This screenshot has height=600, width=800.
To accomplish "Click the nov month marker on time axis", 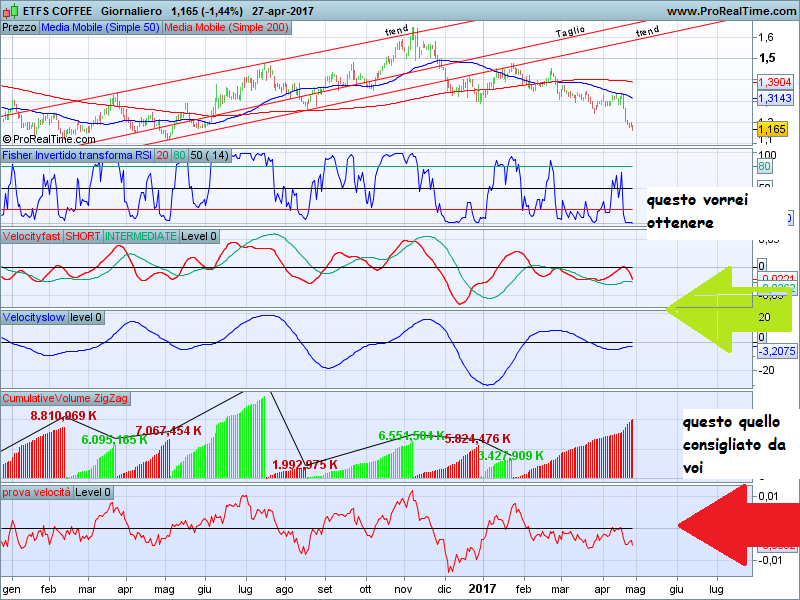I will coord(403,589).
